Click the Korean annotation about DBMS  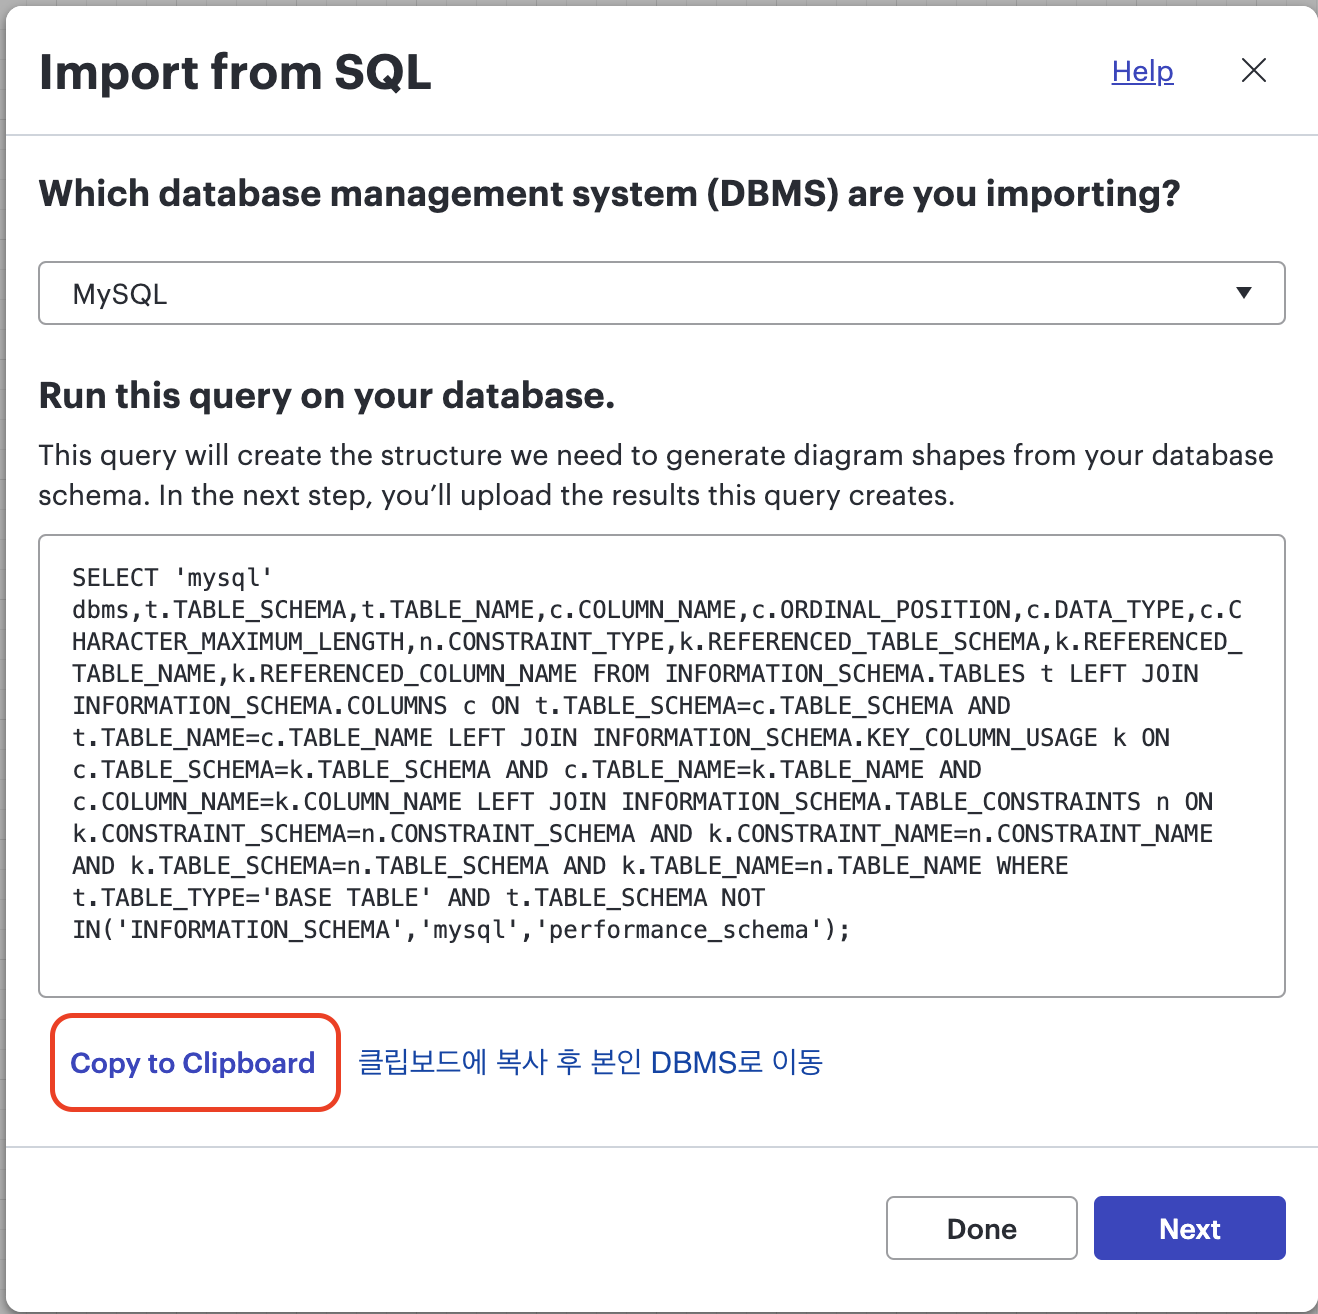pyautogui.click(x=590, y=1062)
